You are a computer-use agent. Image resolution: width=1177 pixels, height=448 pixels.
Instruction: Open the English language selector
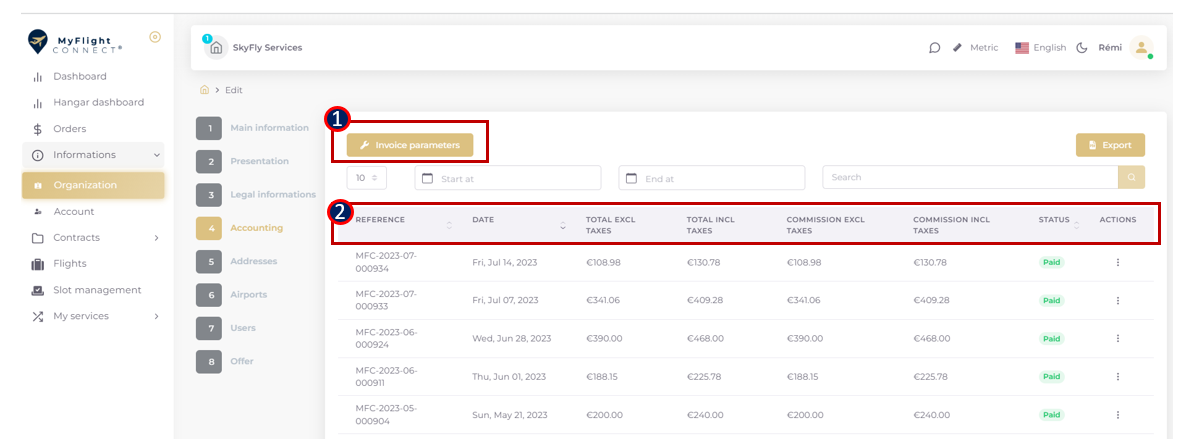coord(1040,48)
